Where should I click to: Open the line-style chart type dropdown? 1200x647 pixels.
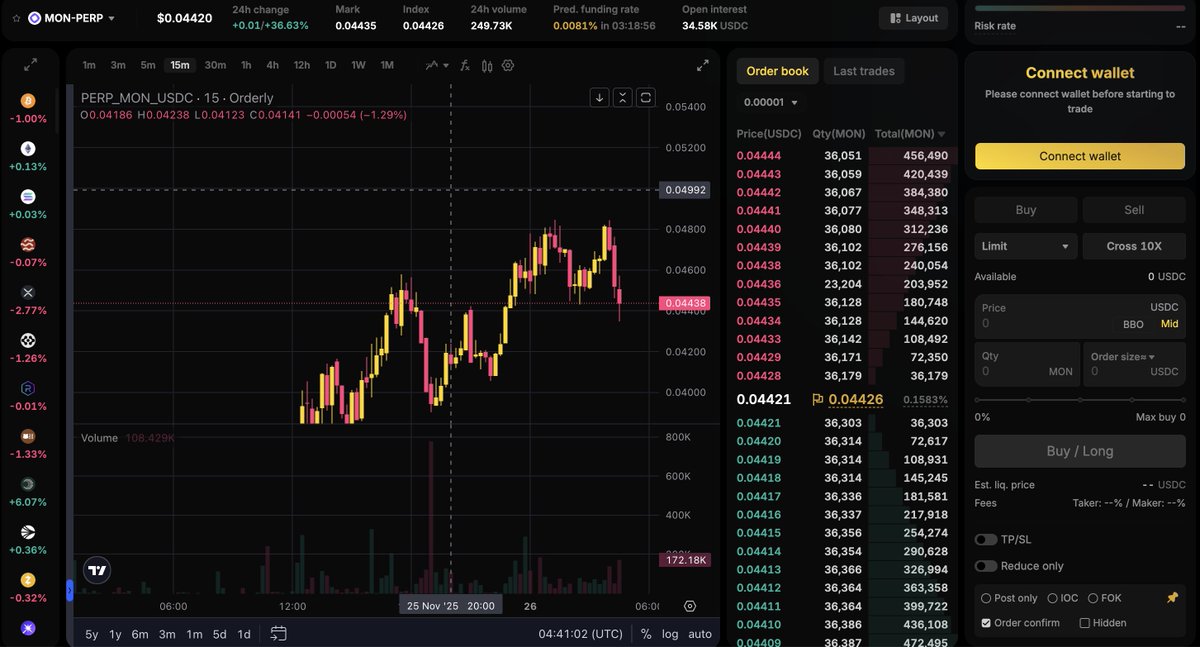(436, 65)
